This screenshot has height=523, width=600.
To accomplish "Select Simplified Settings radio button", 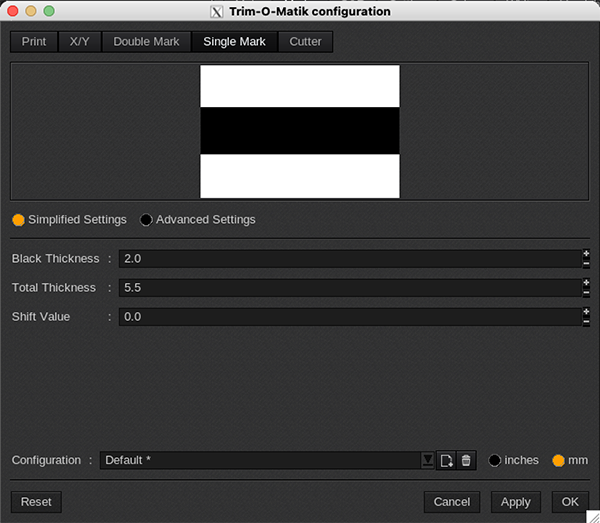I will pyautogui.click(x=18, y=220).
